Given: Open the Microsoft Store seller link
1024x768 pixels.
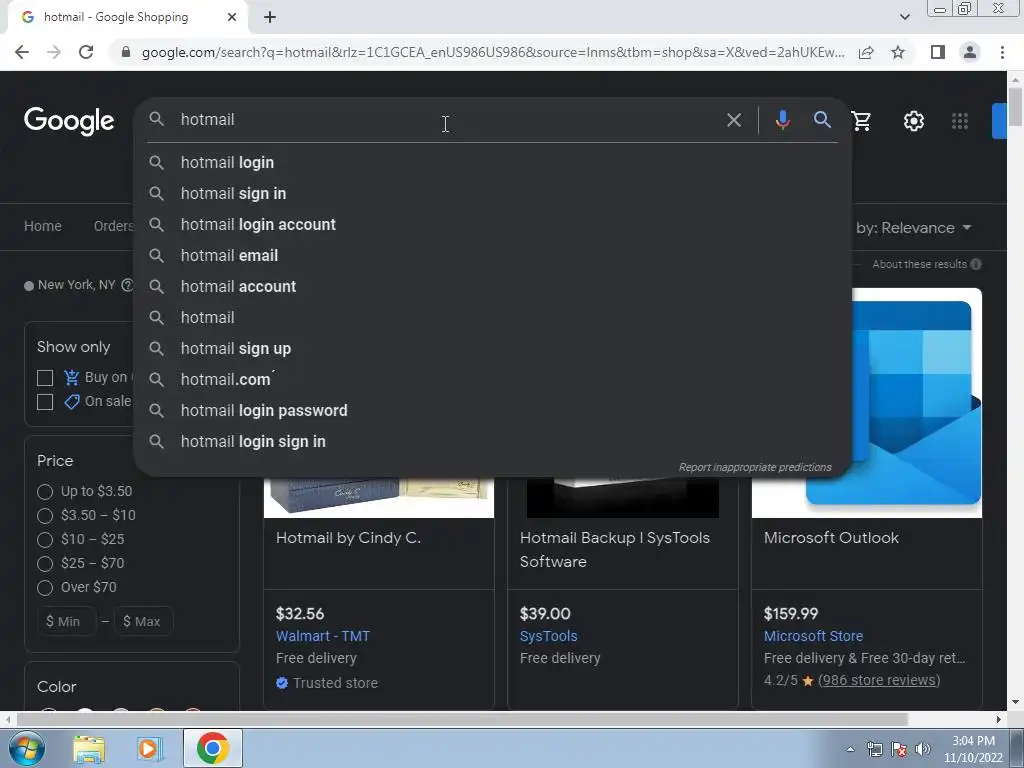Looking at the screenshot, I should tap(813, 636).
